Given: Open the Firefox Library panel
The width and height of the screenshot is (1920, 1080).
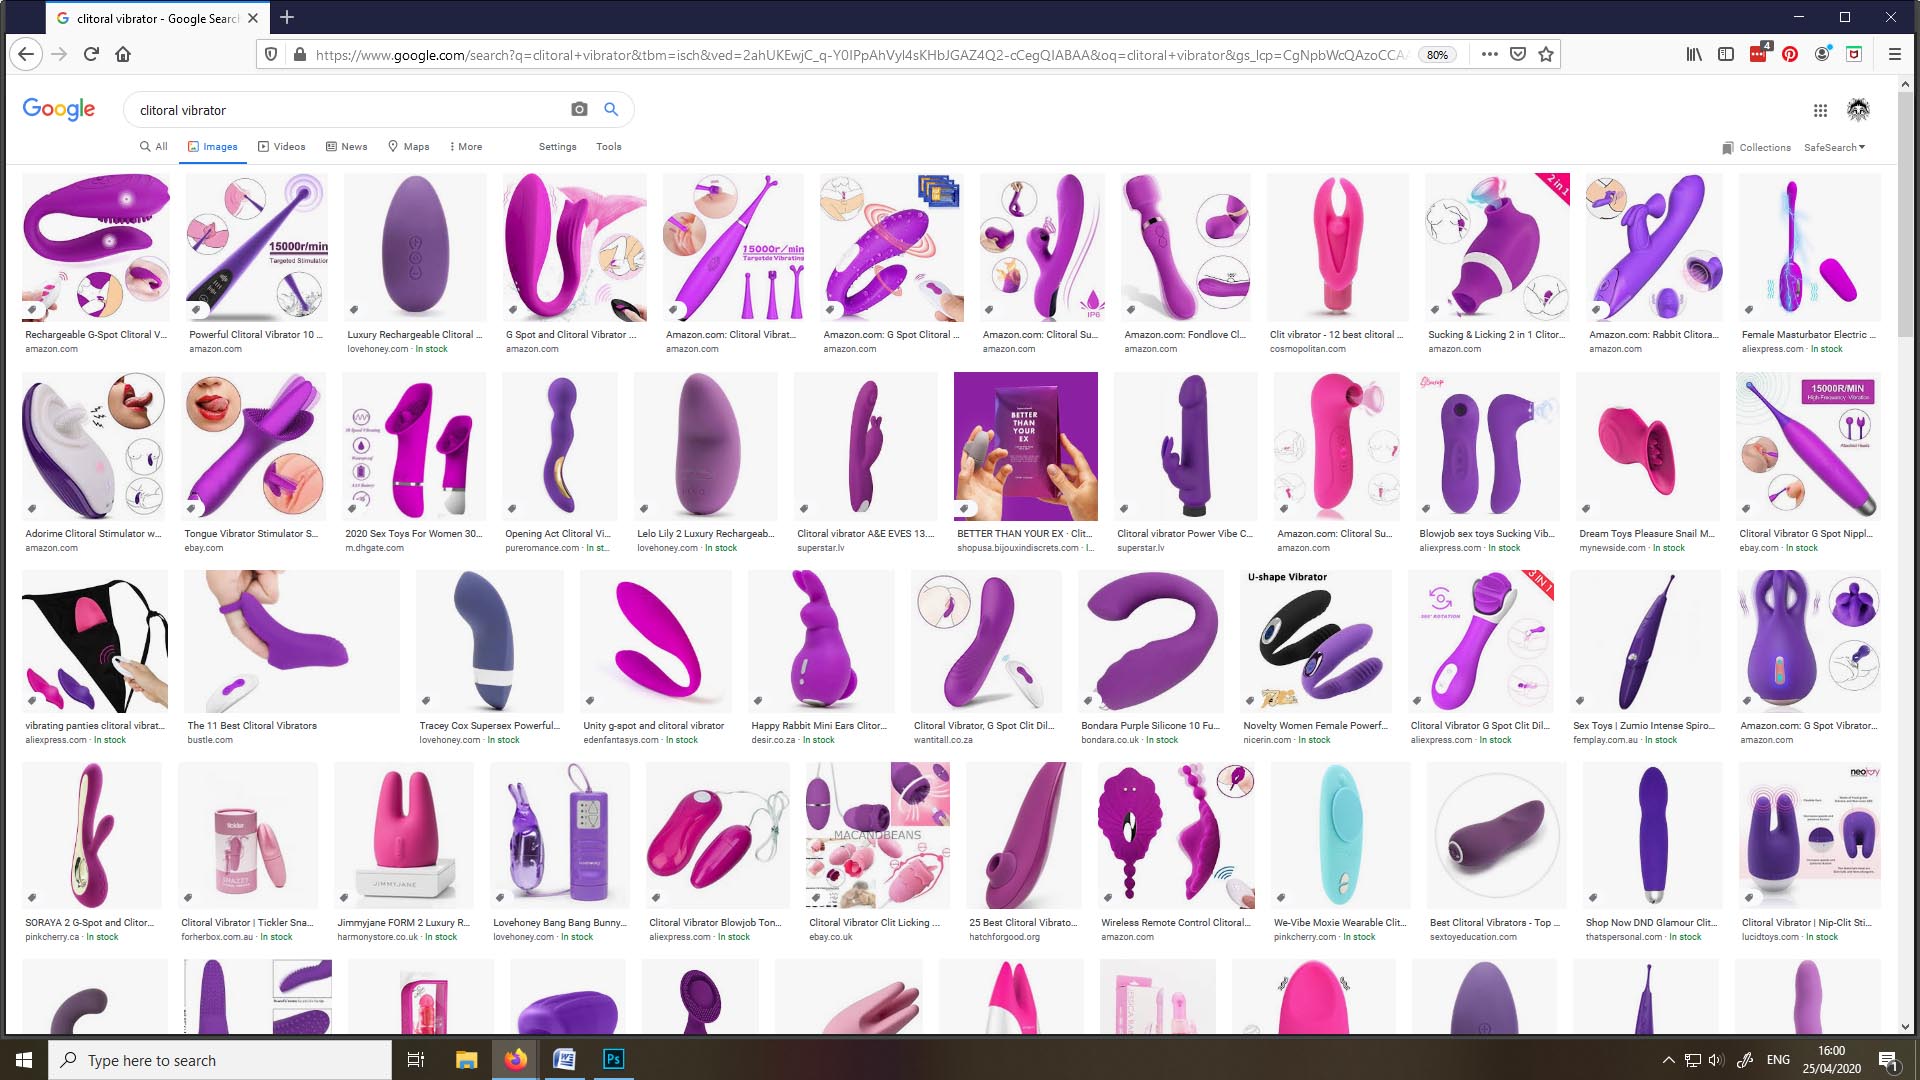Looking at the screenshot, I should click(1694, 54).
